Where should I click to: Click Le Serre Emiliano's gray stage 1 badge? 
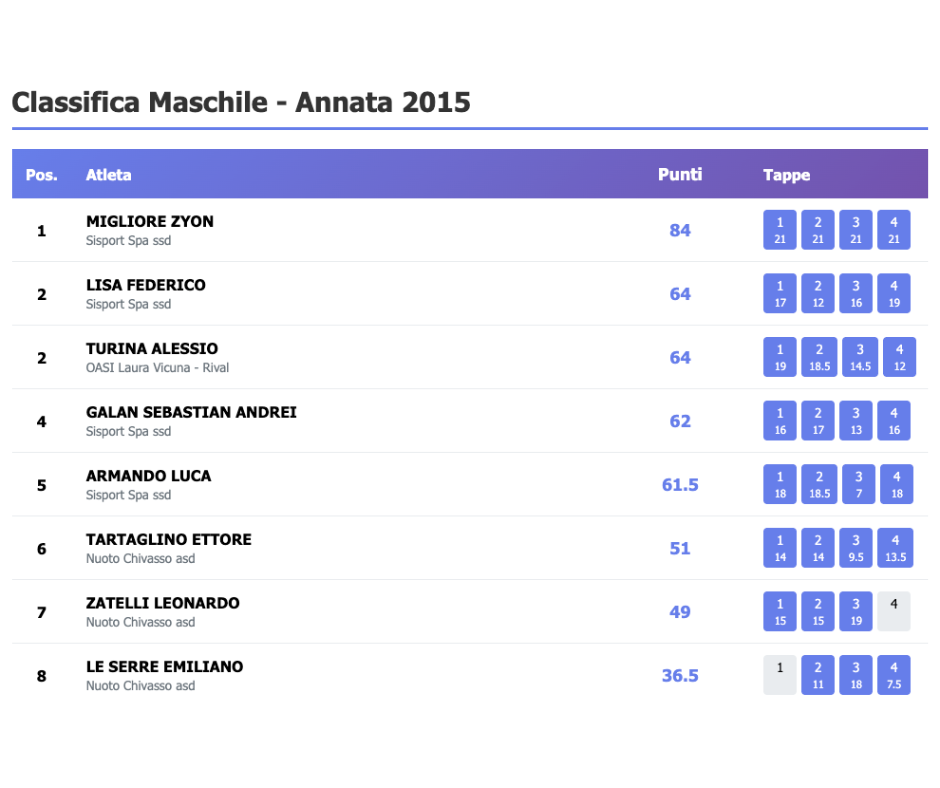coord(780,675)
